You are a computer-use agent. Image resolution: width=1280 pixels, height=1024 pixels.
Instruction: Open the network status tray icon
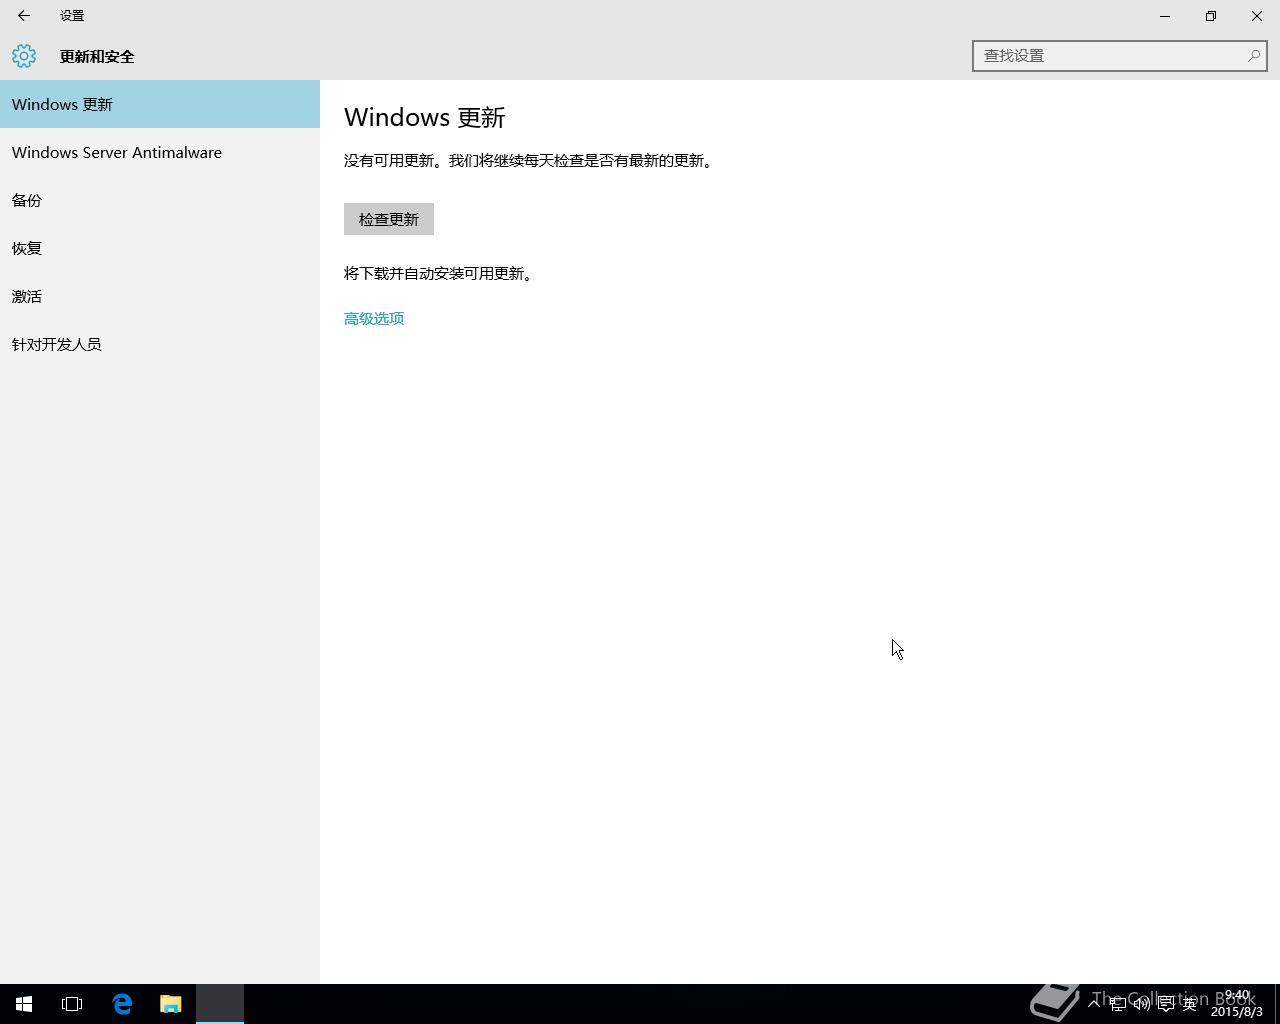point(1118,1003)
